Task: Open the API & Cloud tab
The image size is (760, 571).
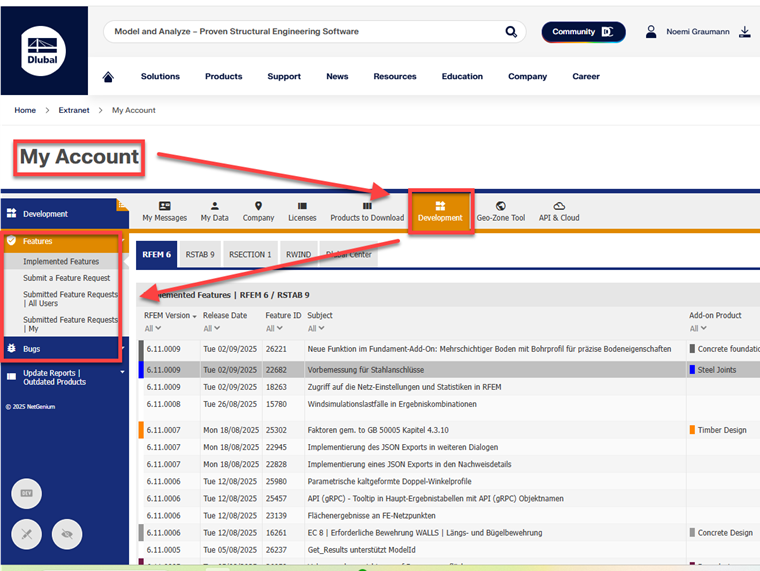Action: click(559, 211)
